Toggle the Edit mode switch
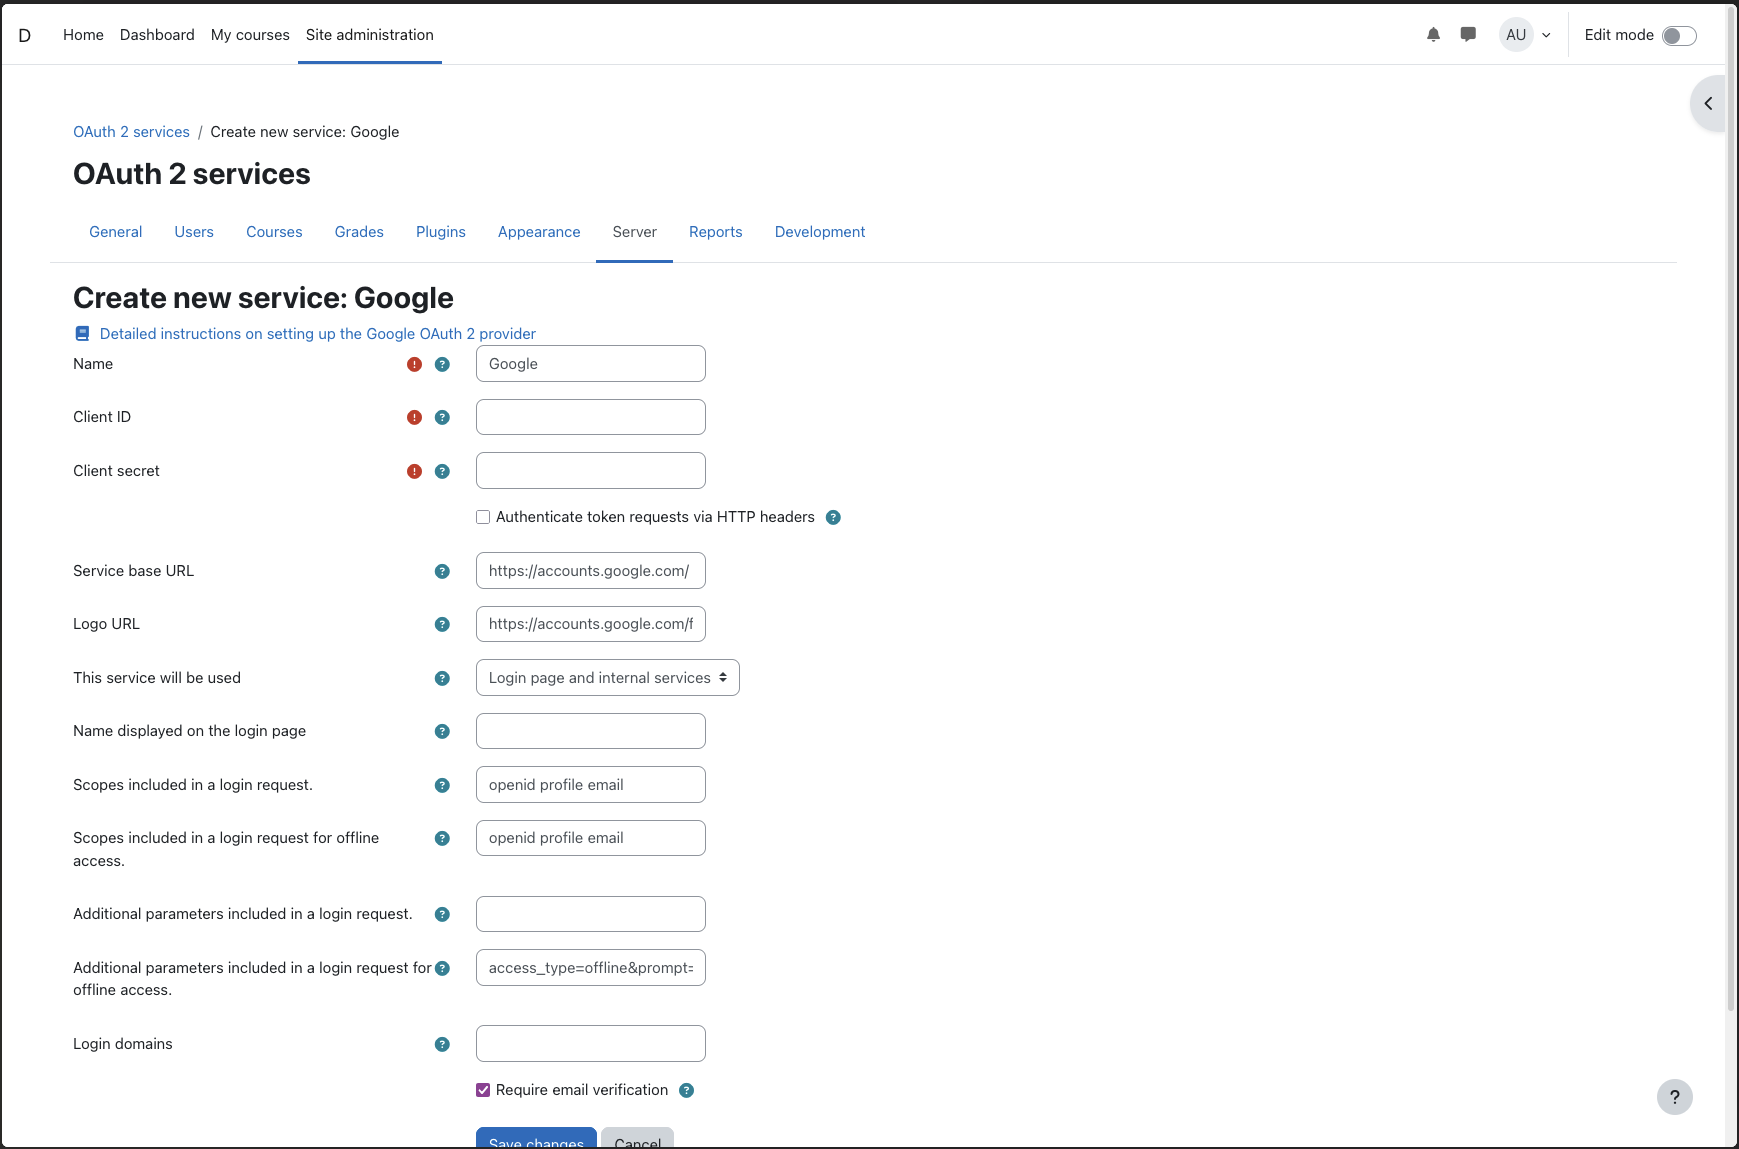Image resolution: width=1739 pixels, height=1149 pixels. click(x=1678, y=36)
